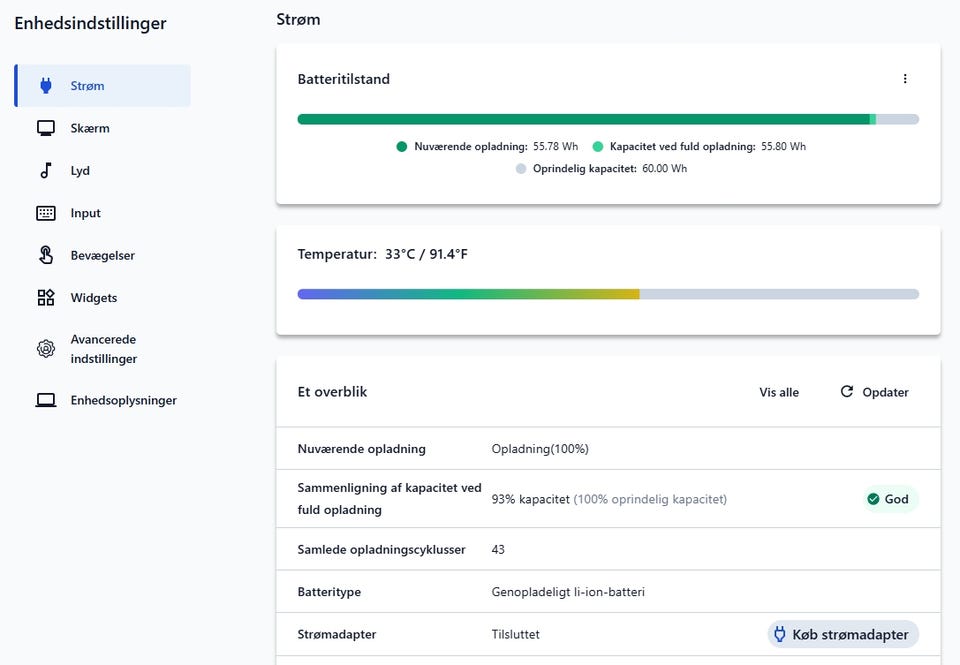
Task: Open the Enhedsoplysninger sidebar item
Action: tap(123, 400)
